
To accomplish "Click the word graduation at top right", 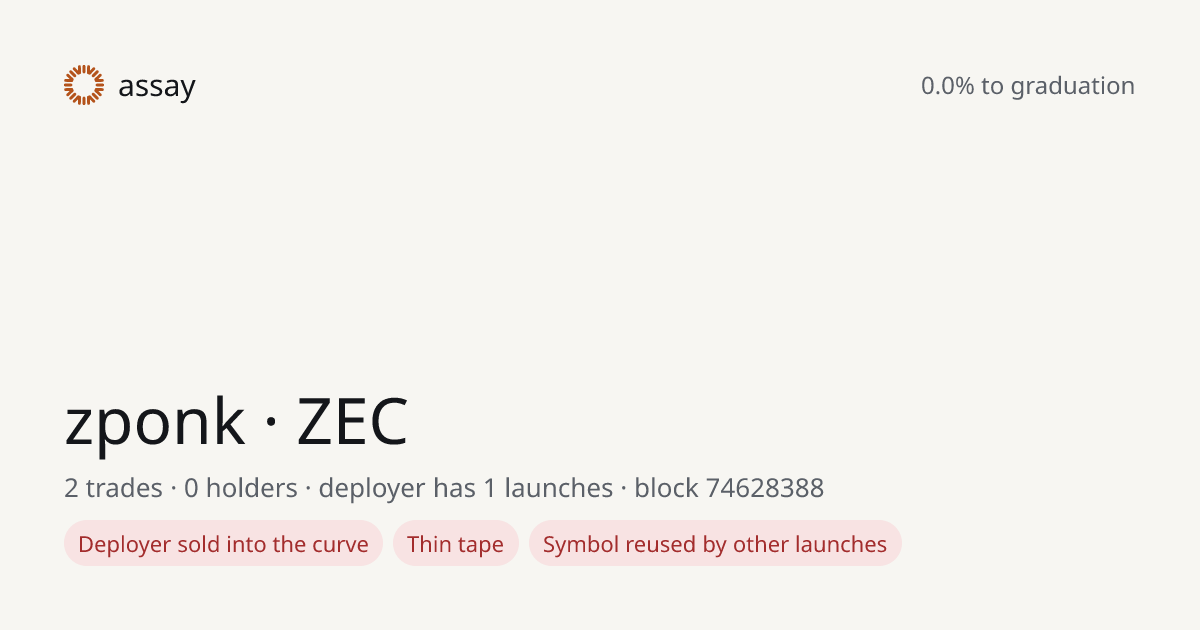I will tap(1072, 87).
